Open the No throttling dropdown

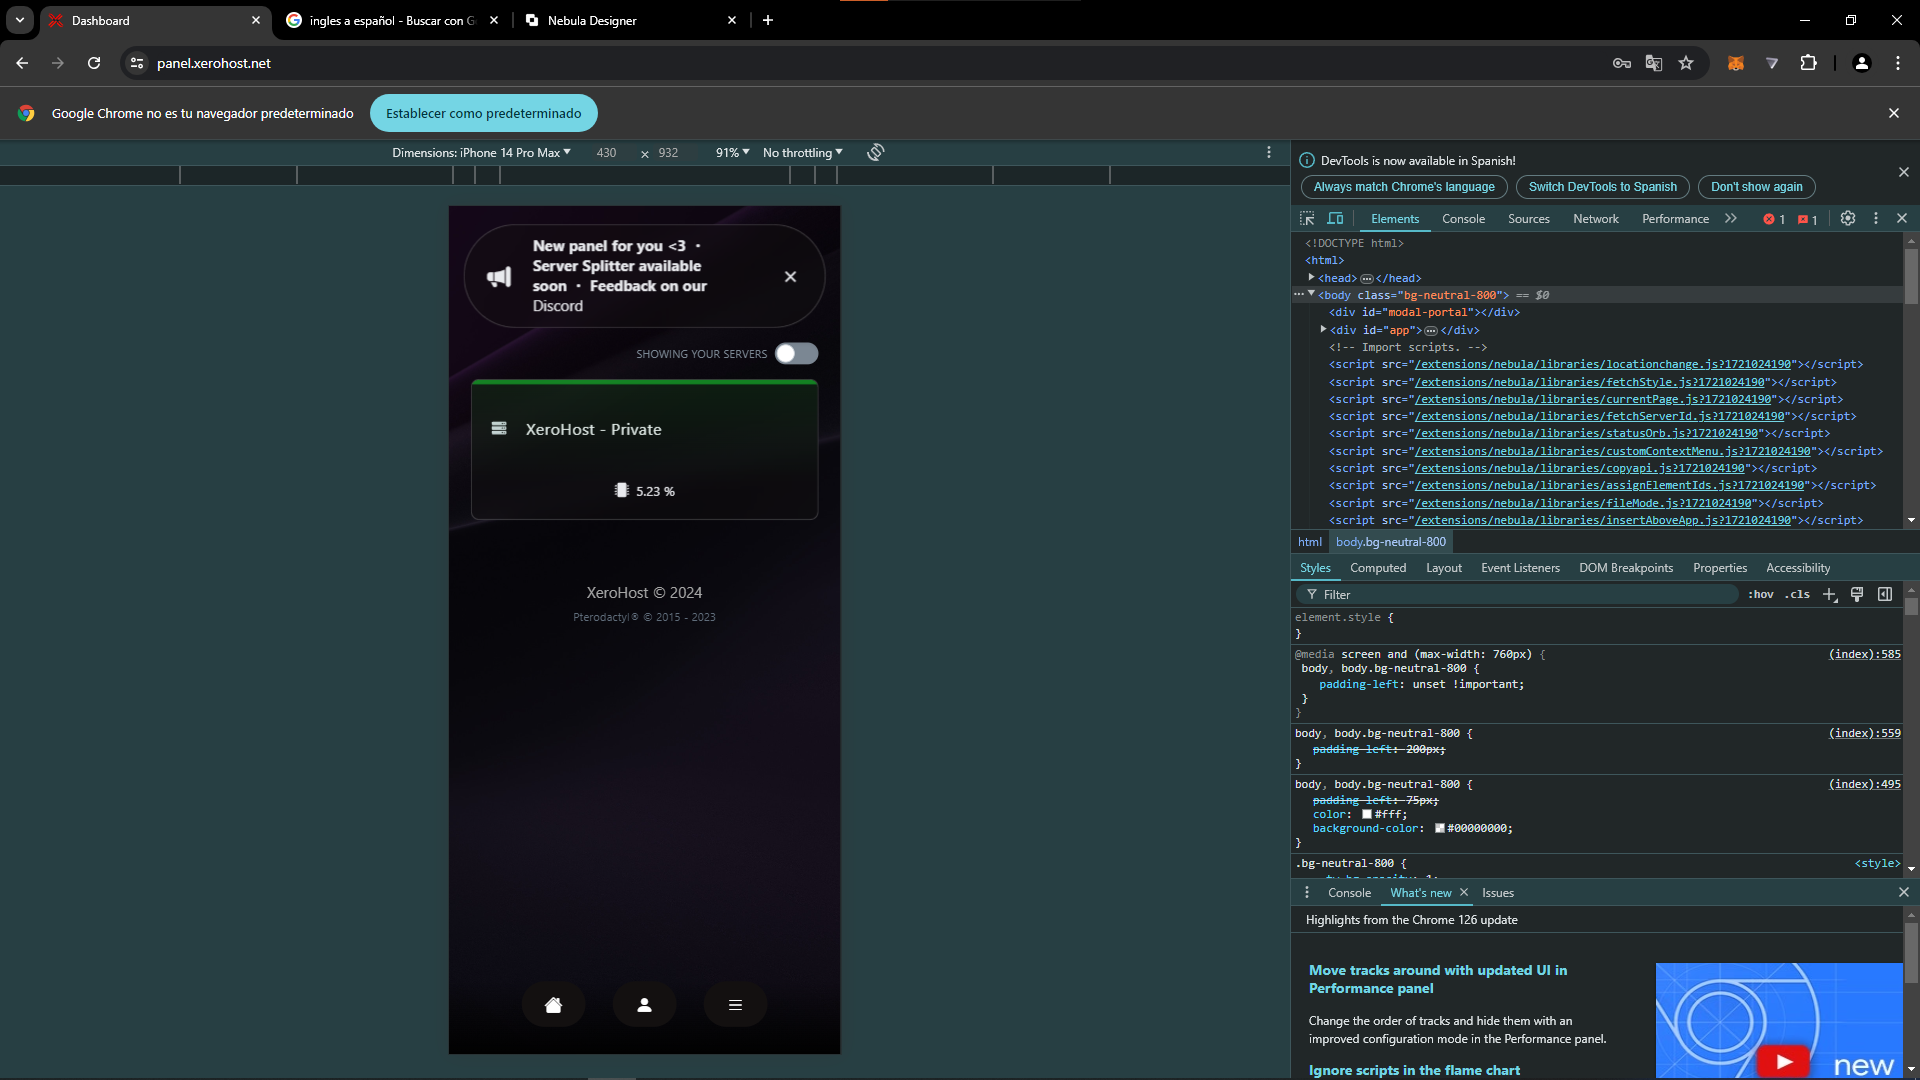pyautogui.click(x=802, y=152)
